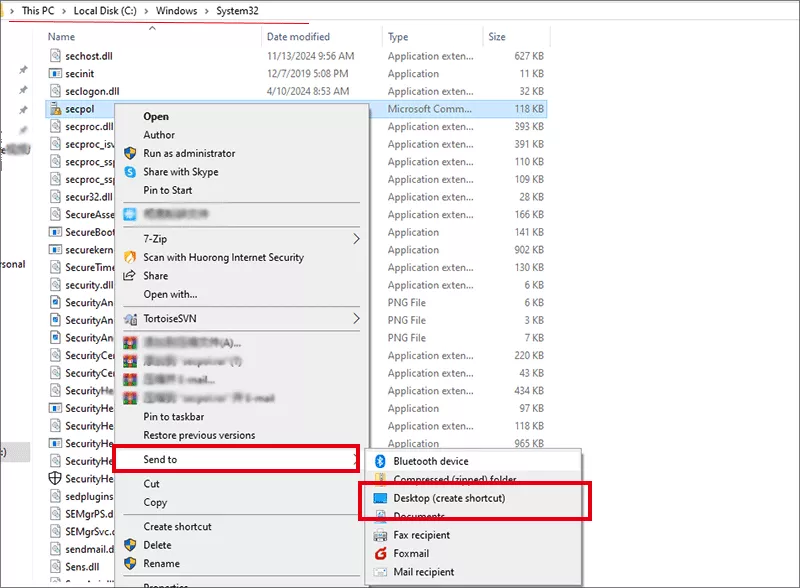The height and width of the screenshot is (588, 800).
Task: Click the Microsoft Comm... type cell
Action: coord(430,109)
